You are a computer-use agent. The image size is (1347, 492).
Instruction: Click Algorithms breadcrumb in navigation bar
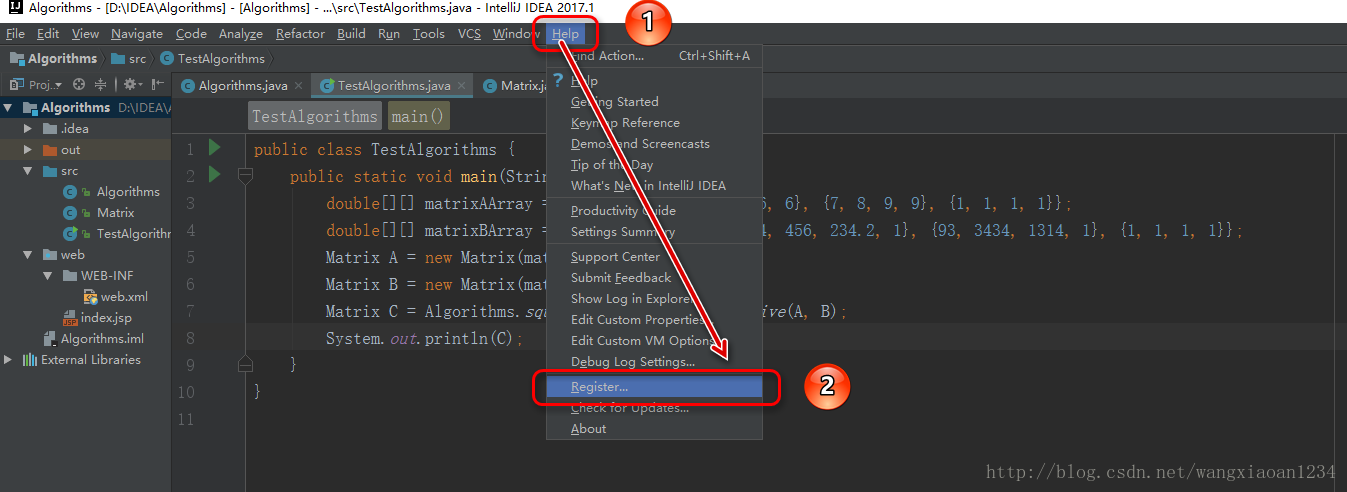pos(53,59)
